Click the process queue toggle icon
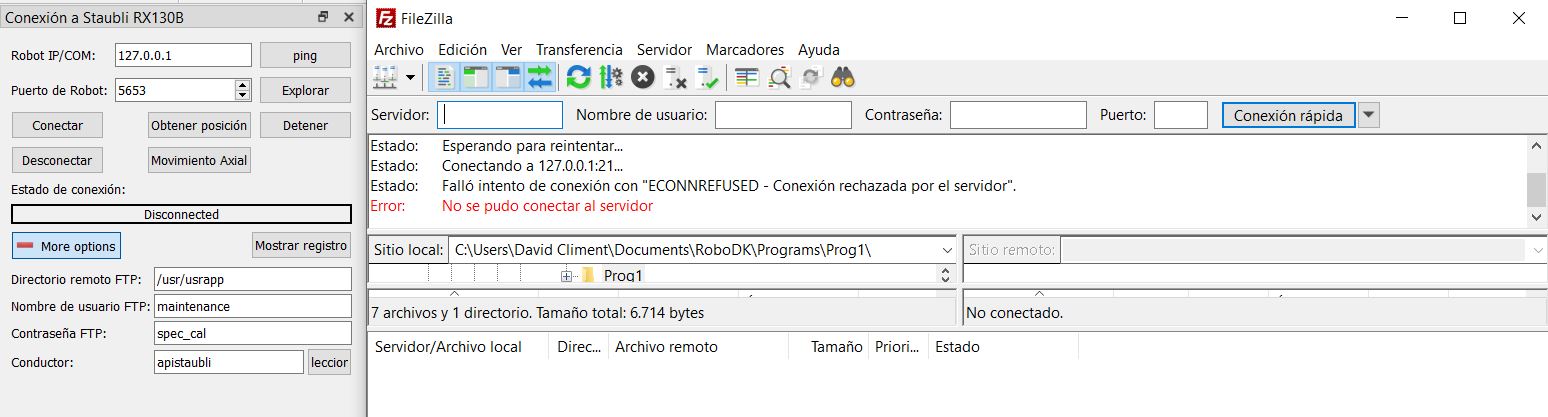 pos(610,77)
